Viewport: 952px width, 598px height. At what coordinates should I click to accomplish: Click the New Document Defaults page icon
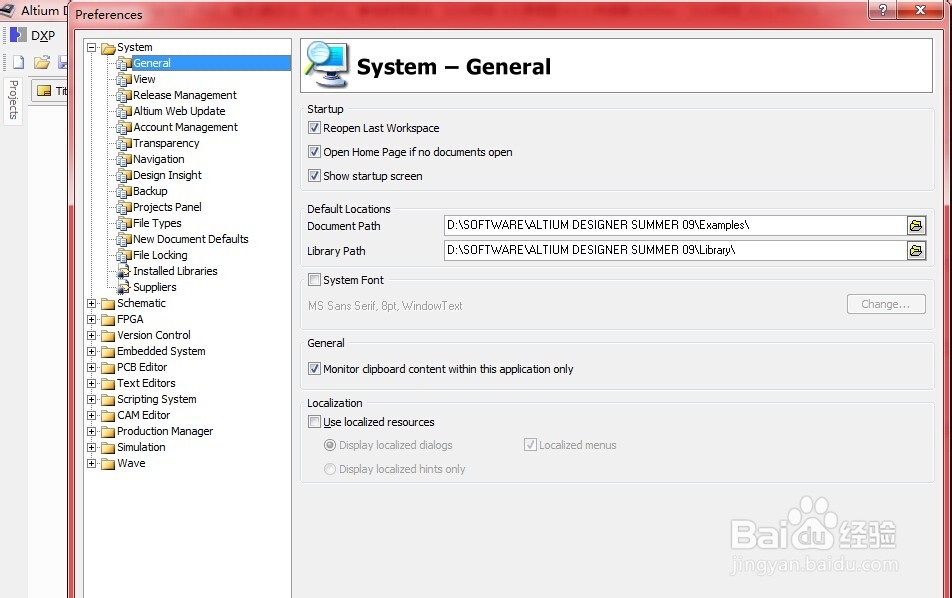pos(124,239)
